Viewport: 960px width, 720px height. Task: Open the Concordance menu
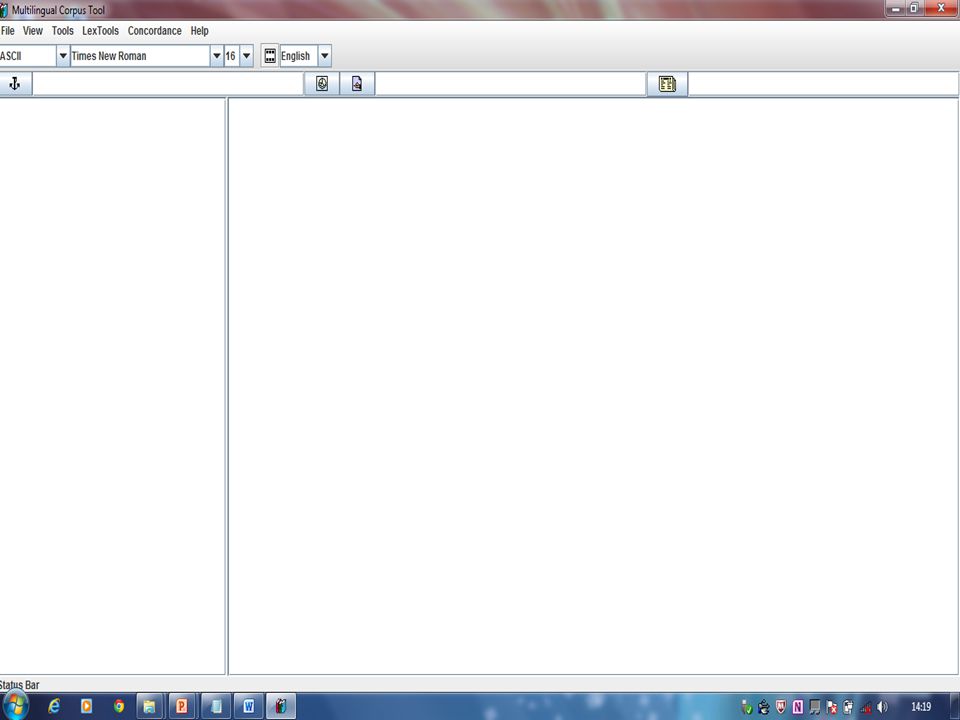coord(154,31)
